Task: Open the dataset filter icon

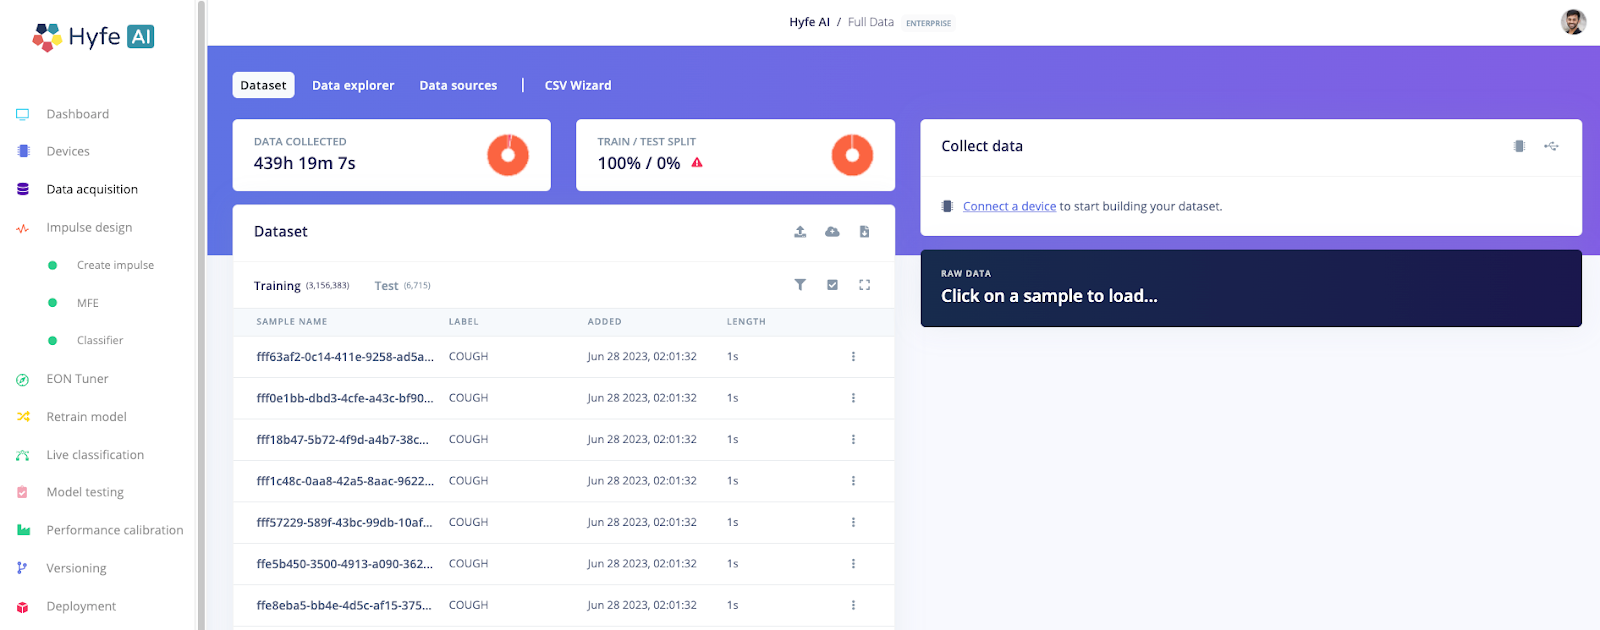Action: pyautogui.click(x=800, y=285)
